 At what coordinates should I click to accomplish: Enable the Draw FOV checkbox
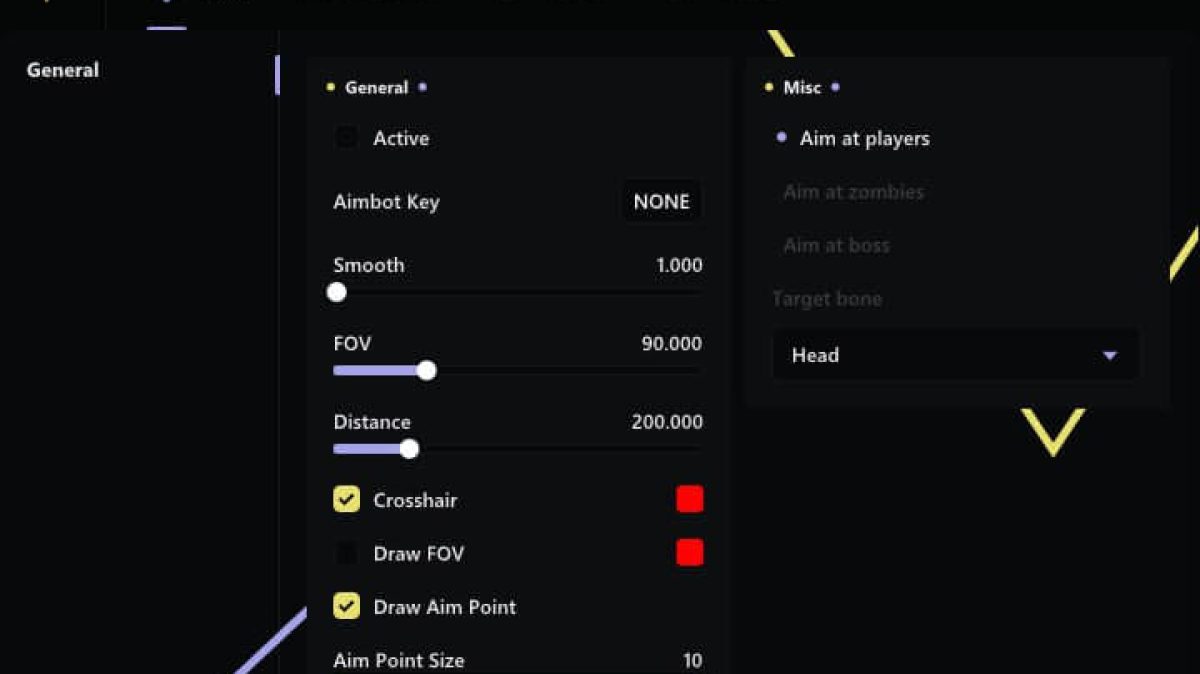[346, 553]
